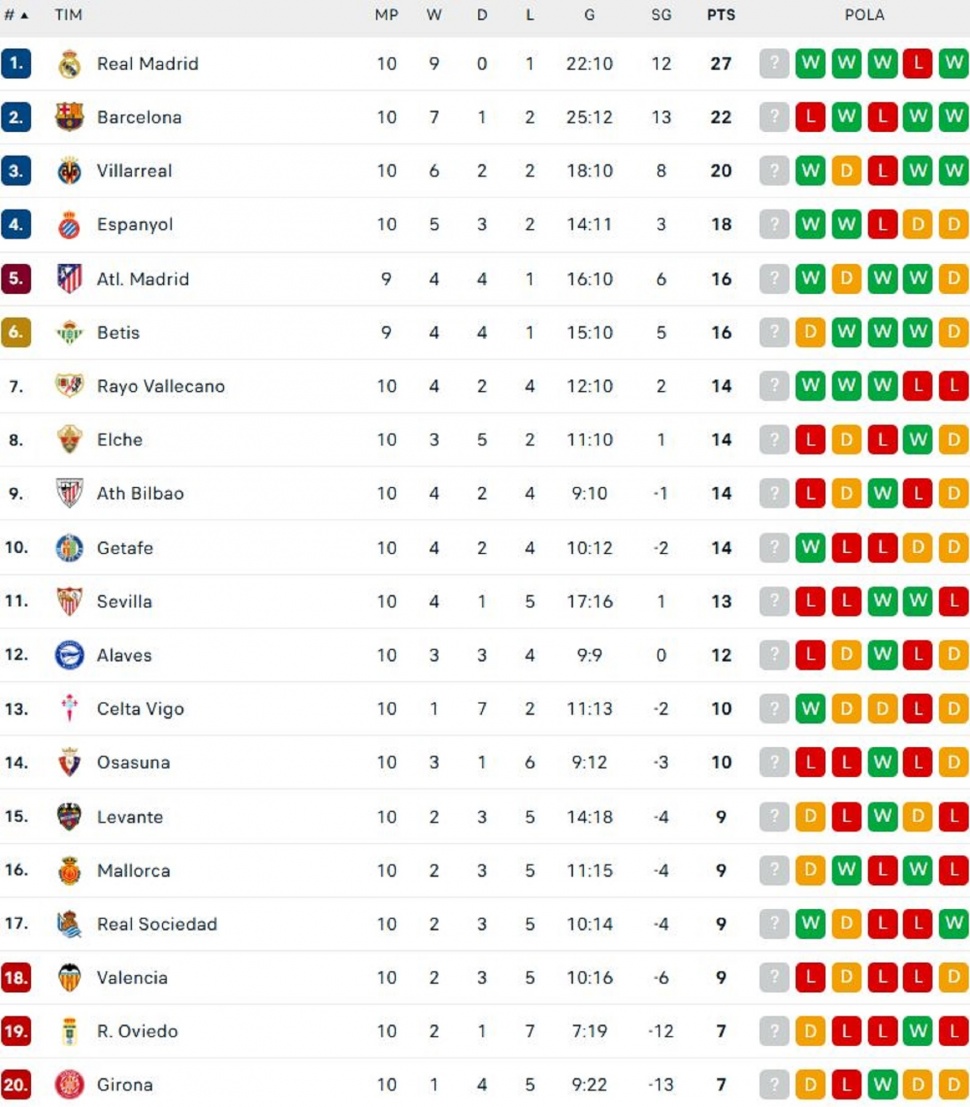Screen dimensions: 970x1107
Task: Click Real Madrid's red L form badge
Action: (918, 64)
